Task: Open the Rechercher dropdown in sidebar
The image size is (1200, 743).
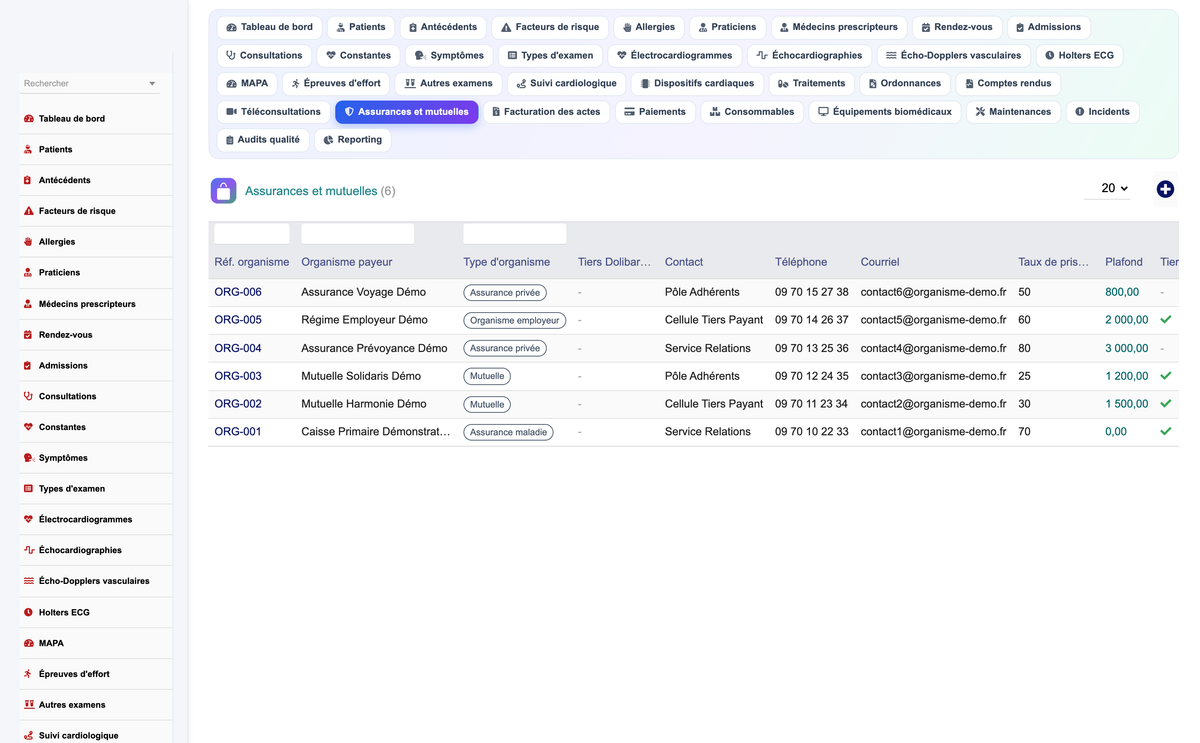Action: coord(90,84)
